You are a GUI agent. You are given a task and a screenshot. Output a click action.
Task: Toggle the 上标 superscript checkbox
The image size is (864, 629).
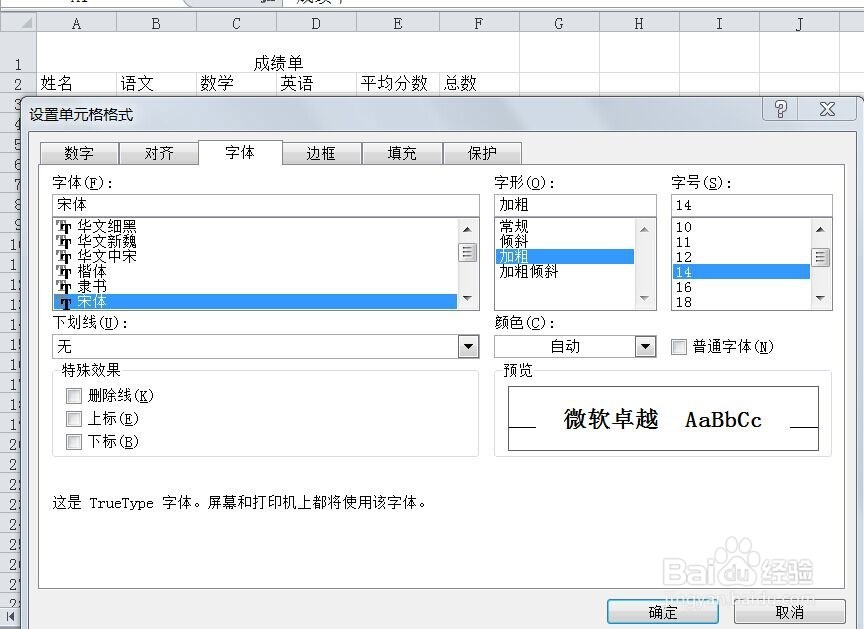coord(74,419)
